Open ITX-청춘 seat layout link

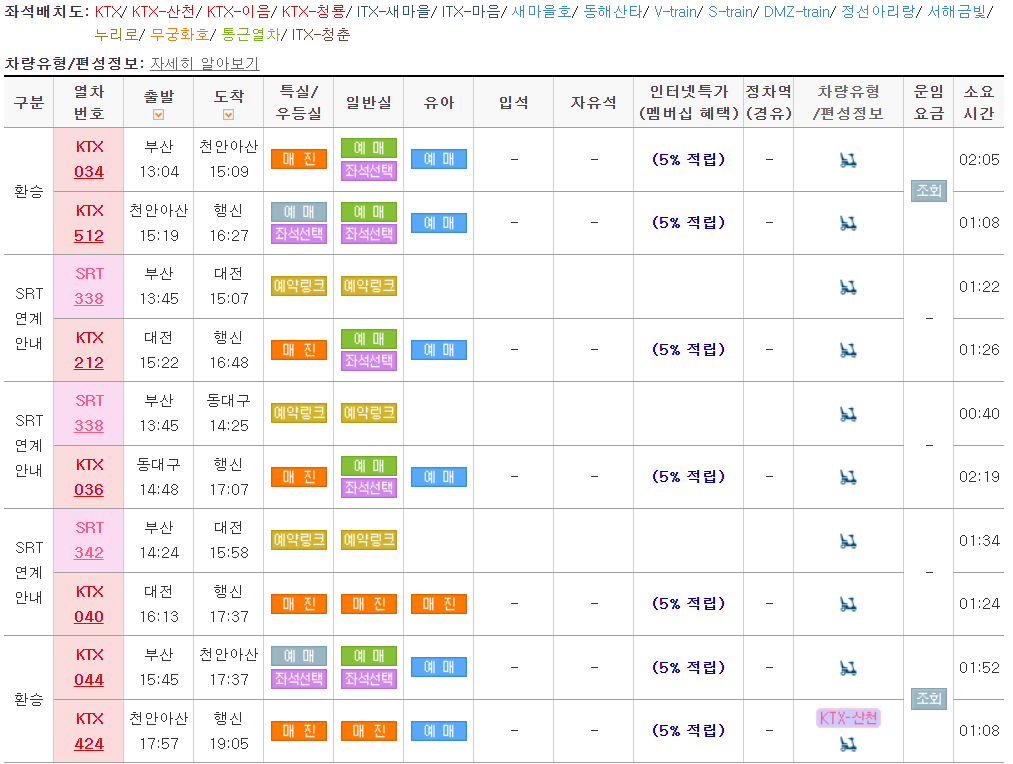(320, 34)
